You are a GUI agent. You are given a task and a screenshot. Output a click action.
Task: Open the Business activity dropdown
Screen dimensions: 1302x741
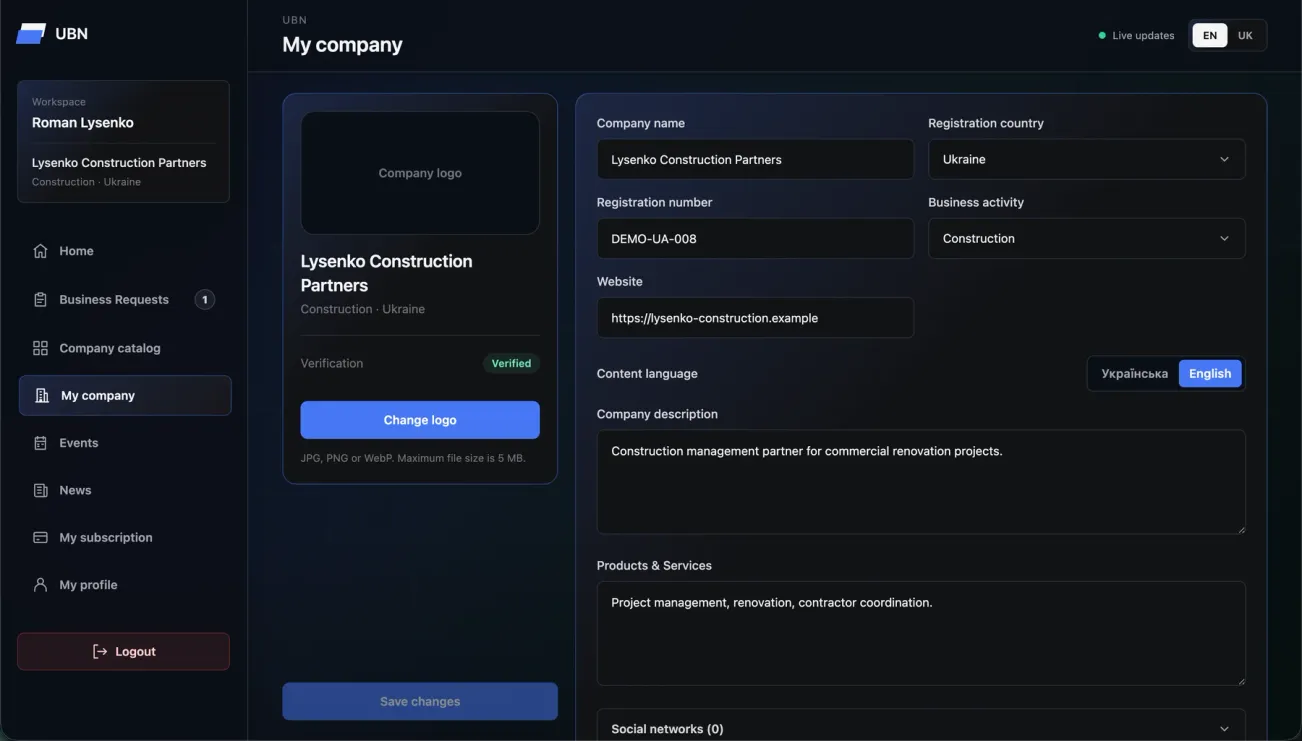pyautogui.click(x=1086, y=238)
